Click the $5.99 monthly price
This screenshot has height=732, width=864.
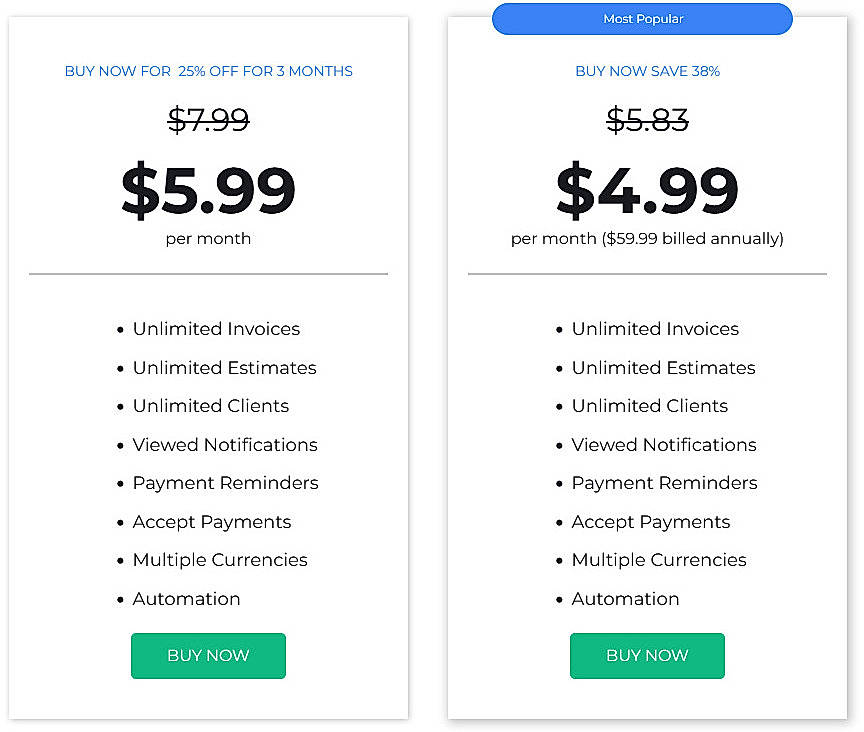(208, 188)
